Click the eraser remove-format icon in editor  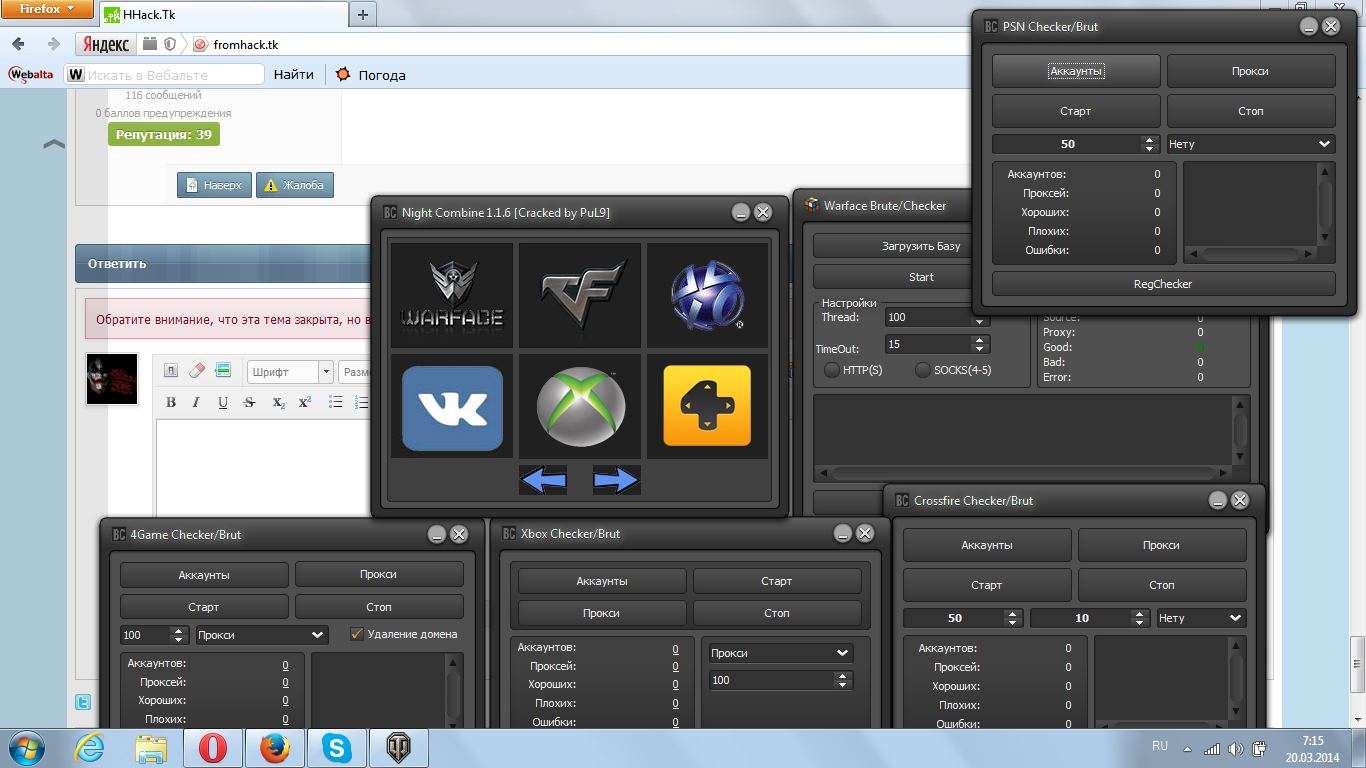click(196, 371)
